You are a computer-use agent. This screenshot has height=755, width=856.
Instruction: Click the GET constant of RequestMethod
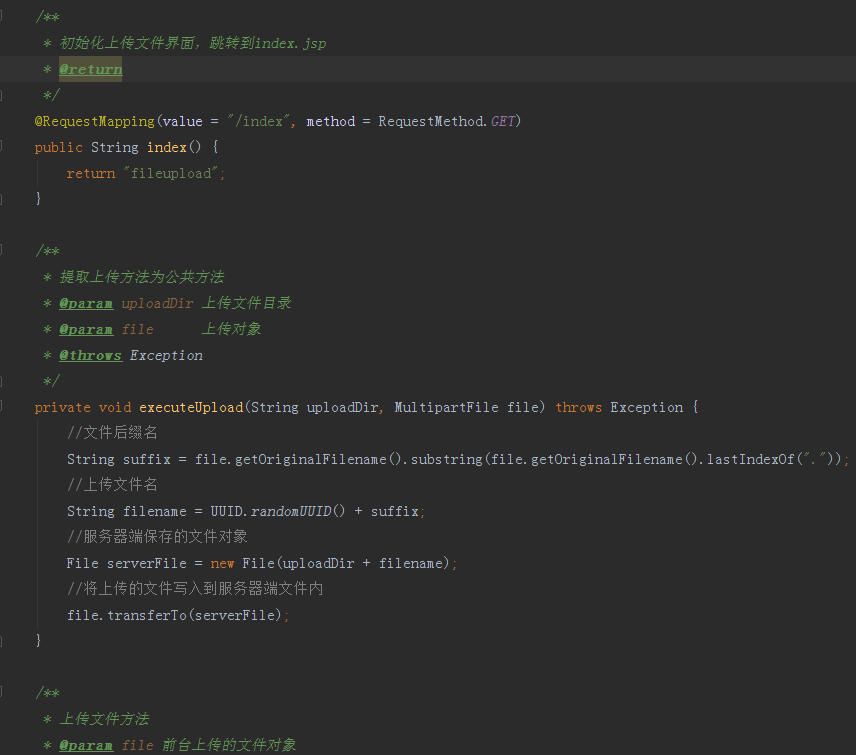(x=503, y=121)
